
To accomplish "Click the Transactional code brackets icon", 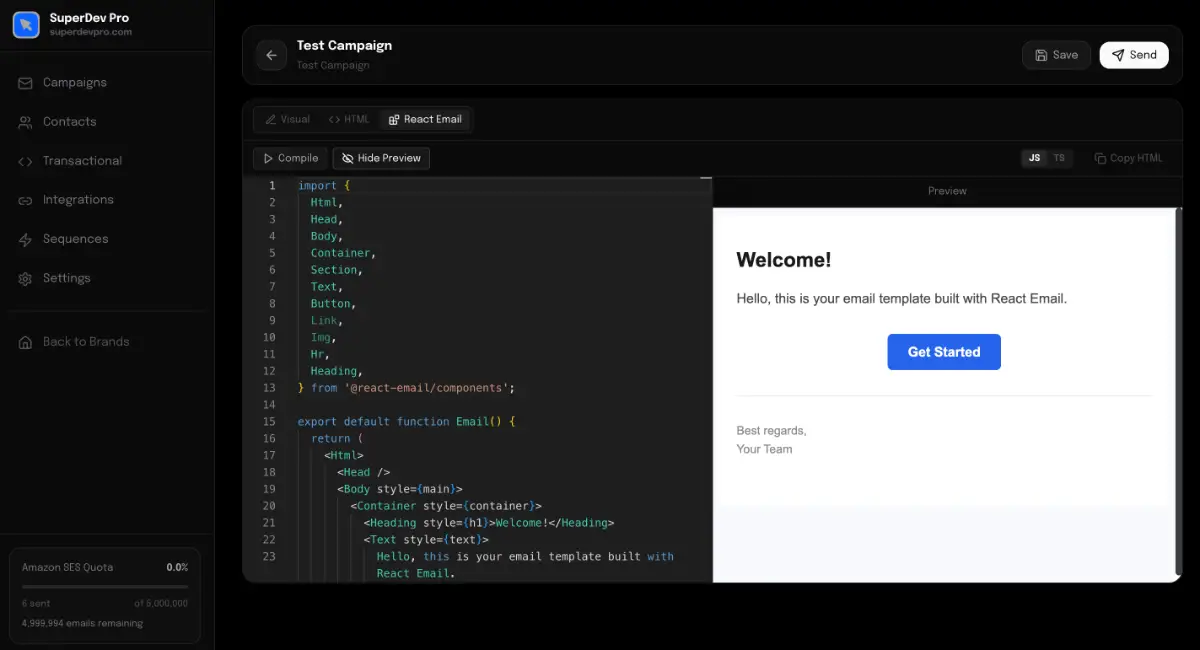I will (25, 161).
